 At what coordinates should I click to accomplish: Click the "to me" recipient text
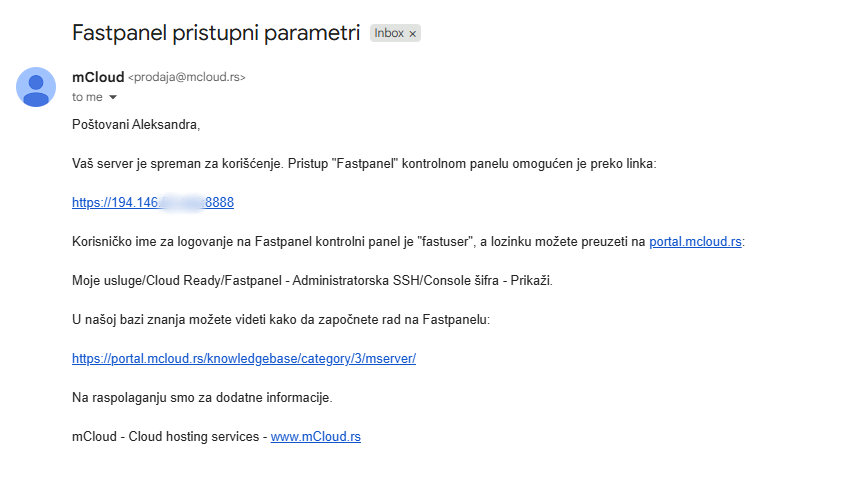(87, 98)
